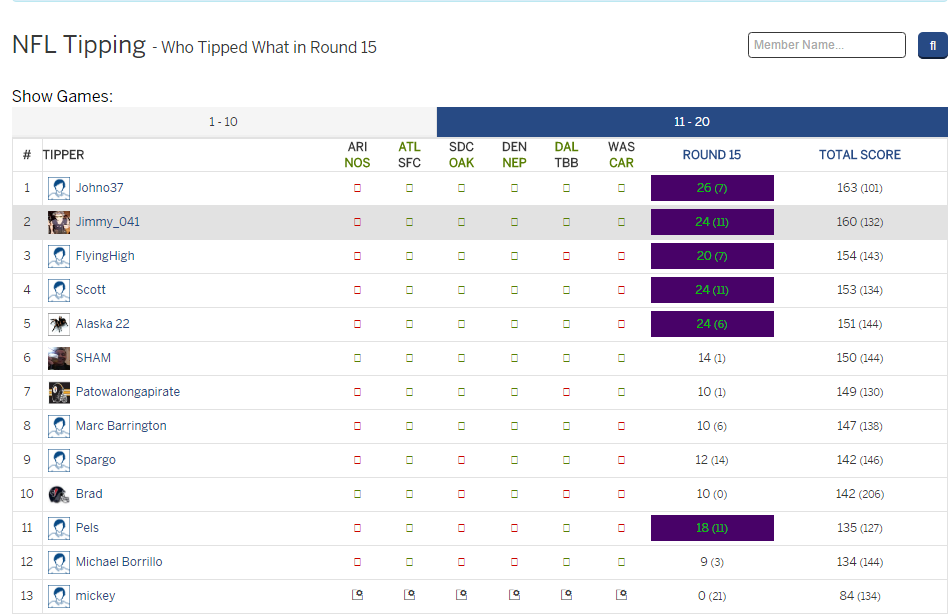
Task: Click Scott's tip box for DAL TBB
Action: (x=566, y=290)
